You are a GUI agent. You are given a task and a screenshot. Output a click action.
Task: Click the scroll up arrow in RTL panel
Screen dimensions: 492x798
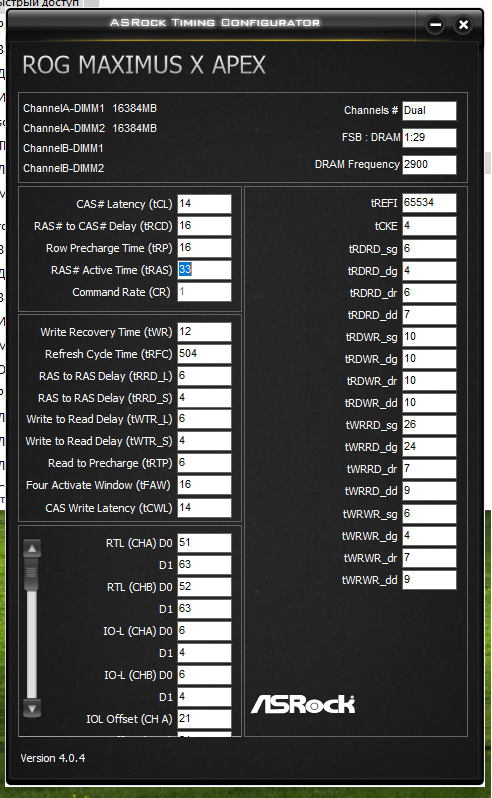click(x=32, y=549)
